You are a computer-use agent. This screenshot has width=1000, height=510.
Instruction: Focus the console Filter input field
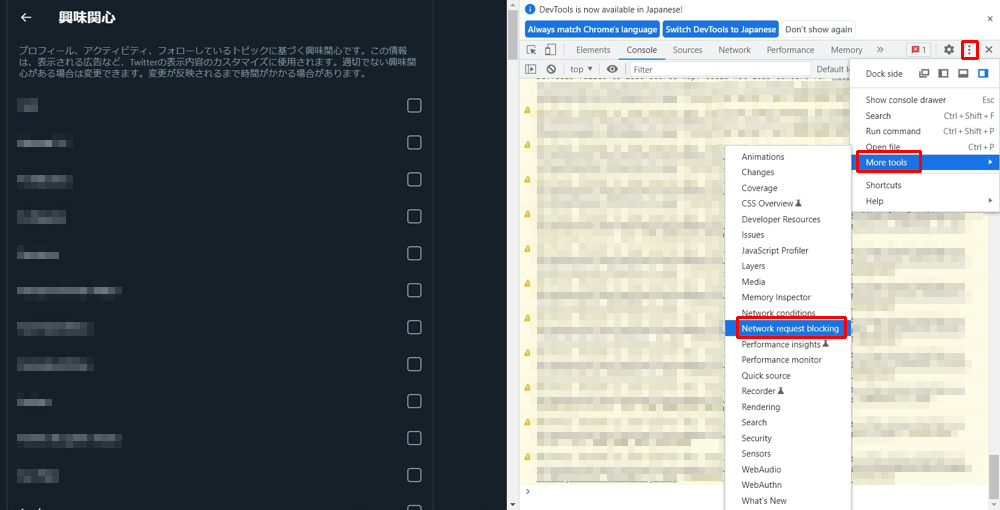tap(719, 69)
